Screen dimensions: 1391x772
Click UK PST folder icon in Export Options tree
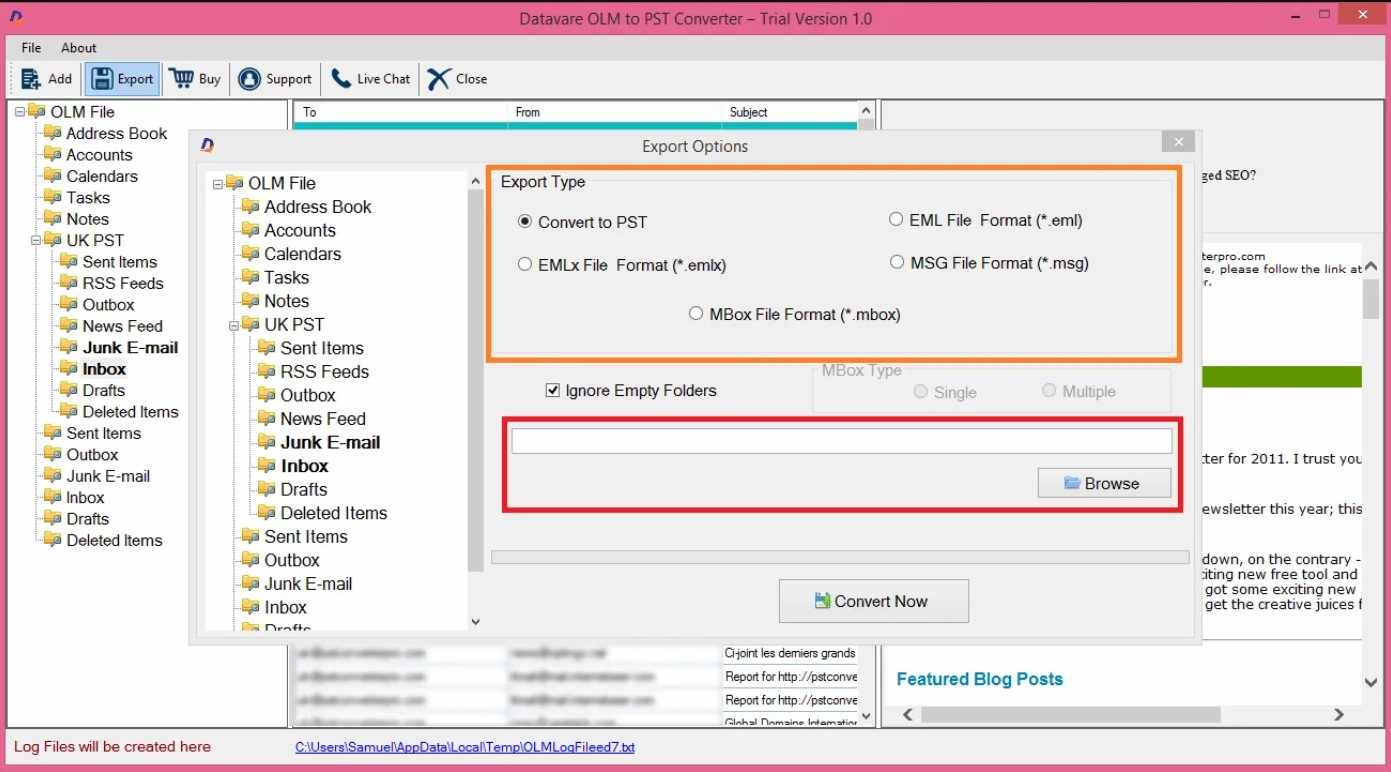click(x=251, y=325)
